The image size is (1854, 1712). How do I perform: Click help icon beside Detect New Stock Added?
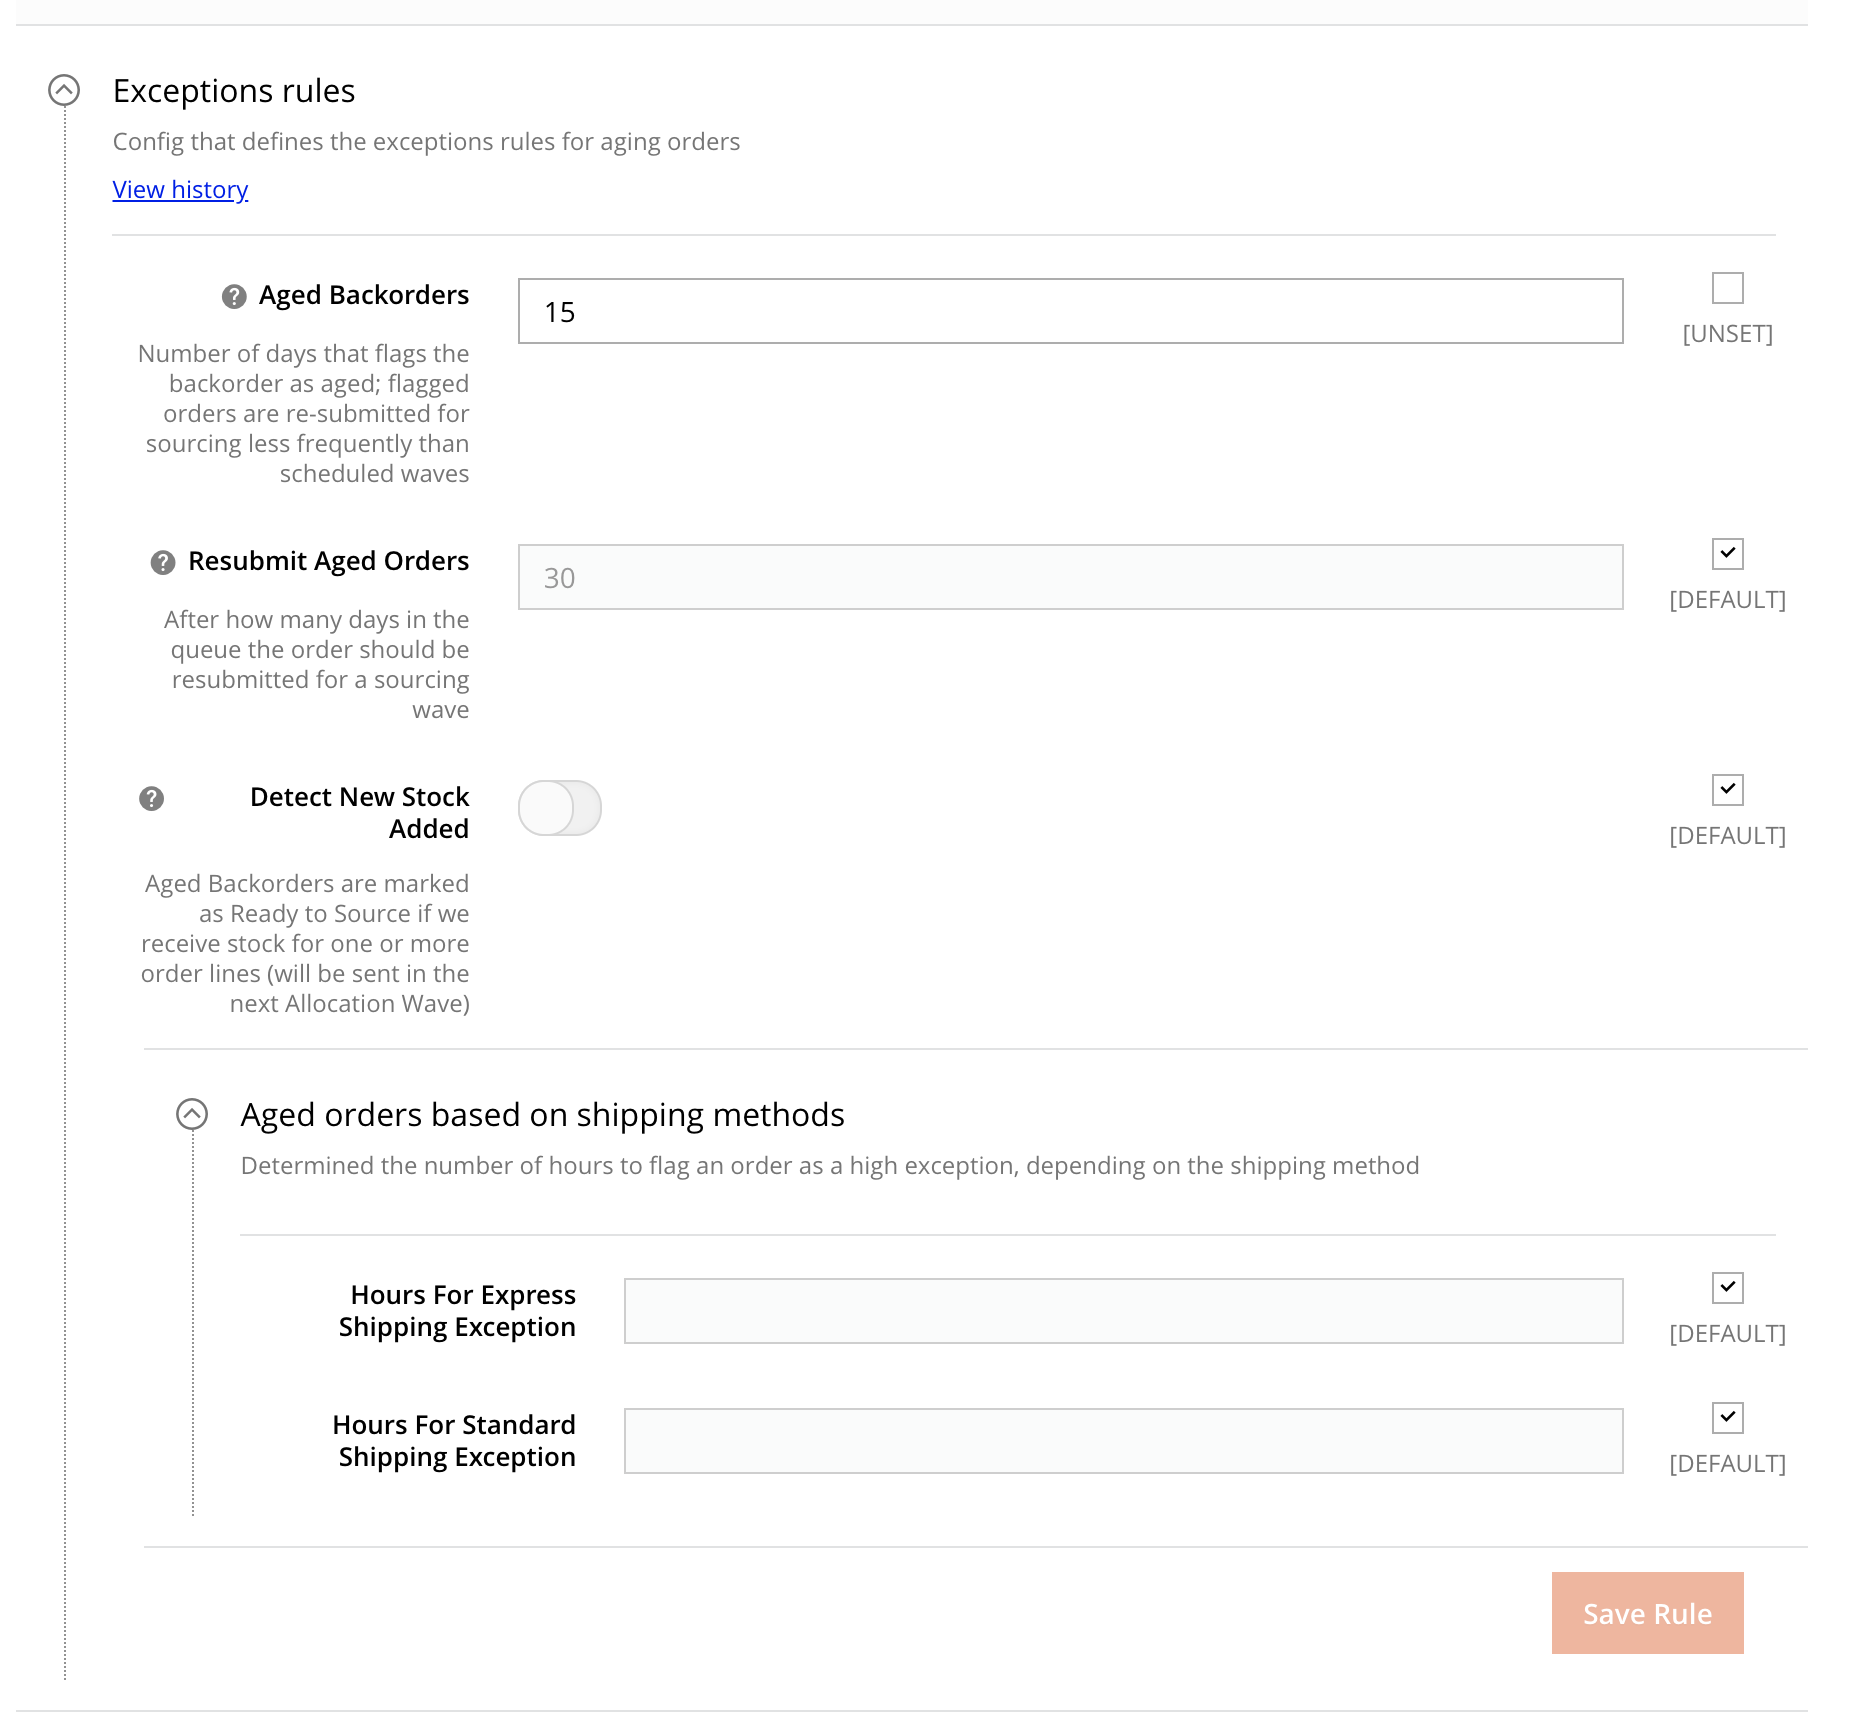pos(151,798)
